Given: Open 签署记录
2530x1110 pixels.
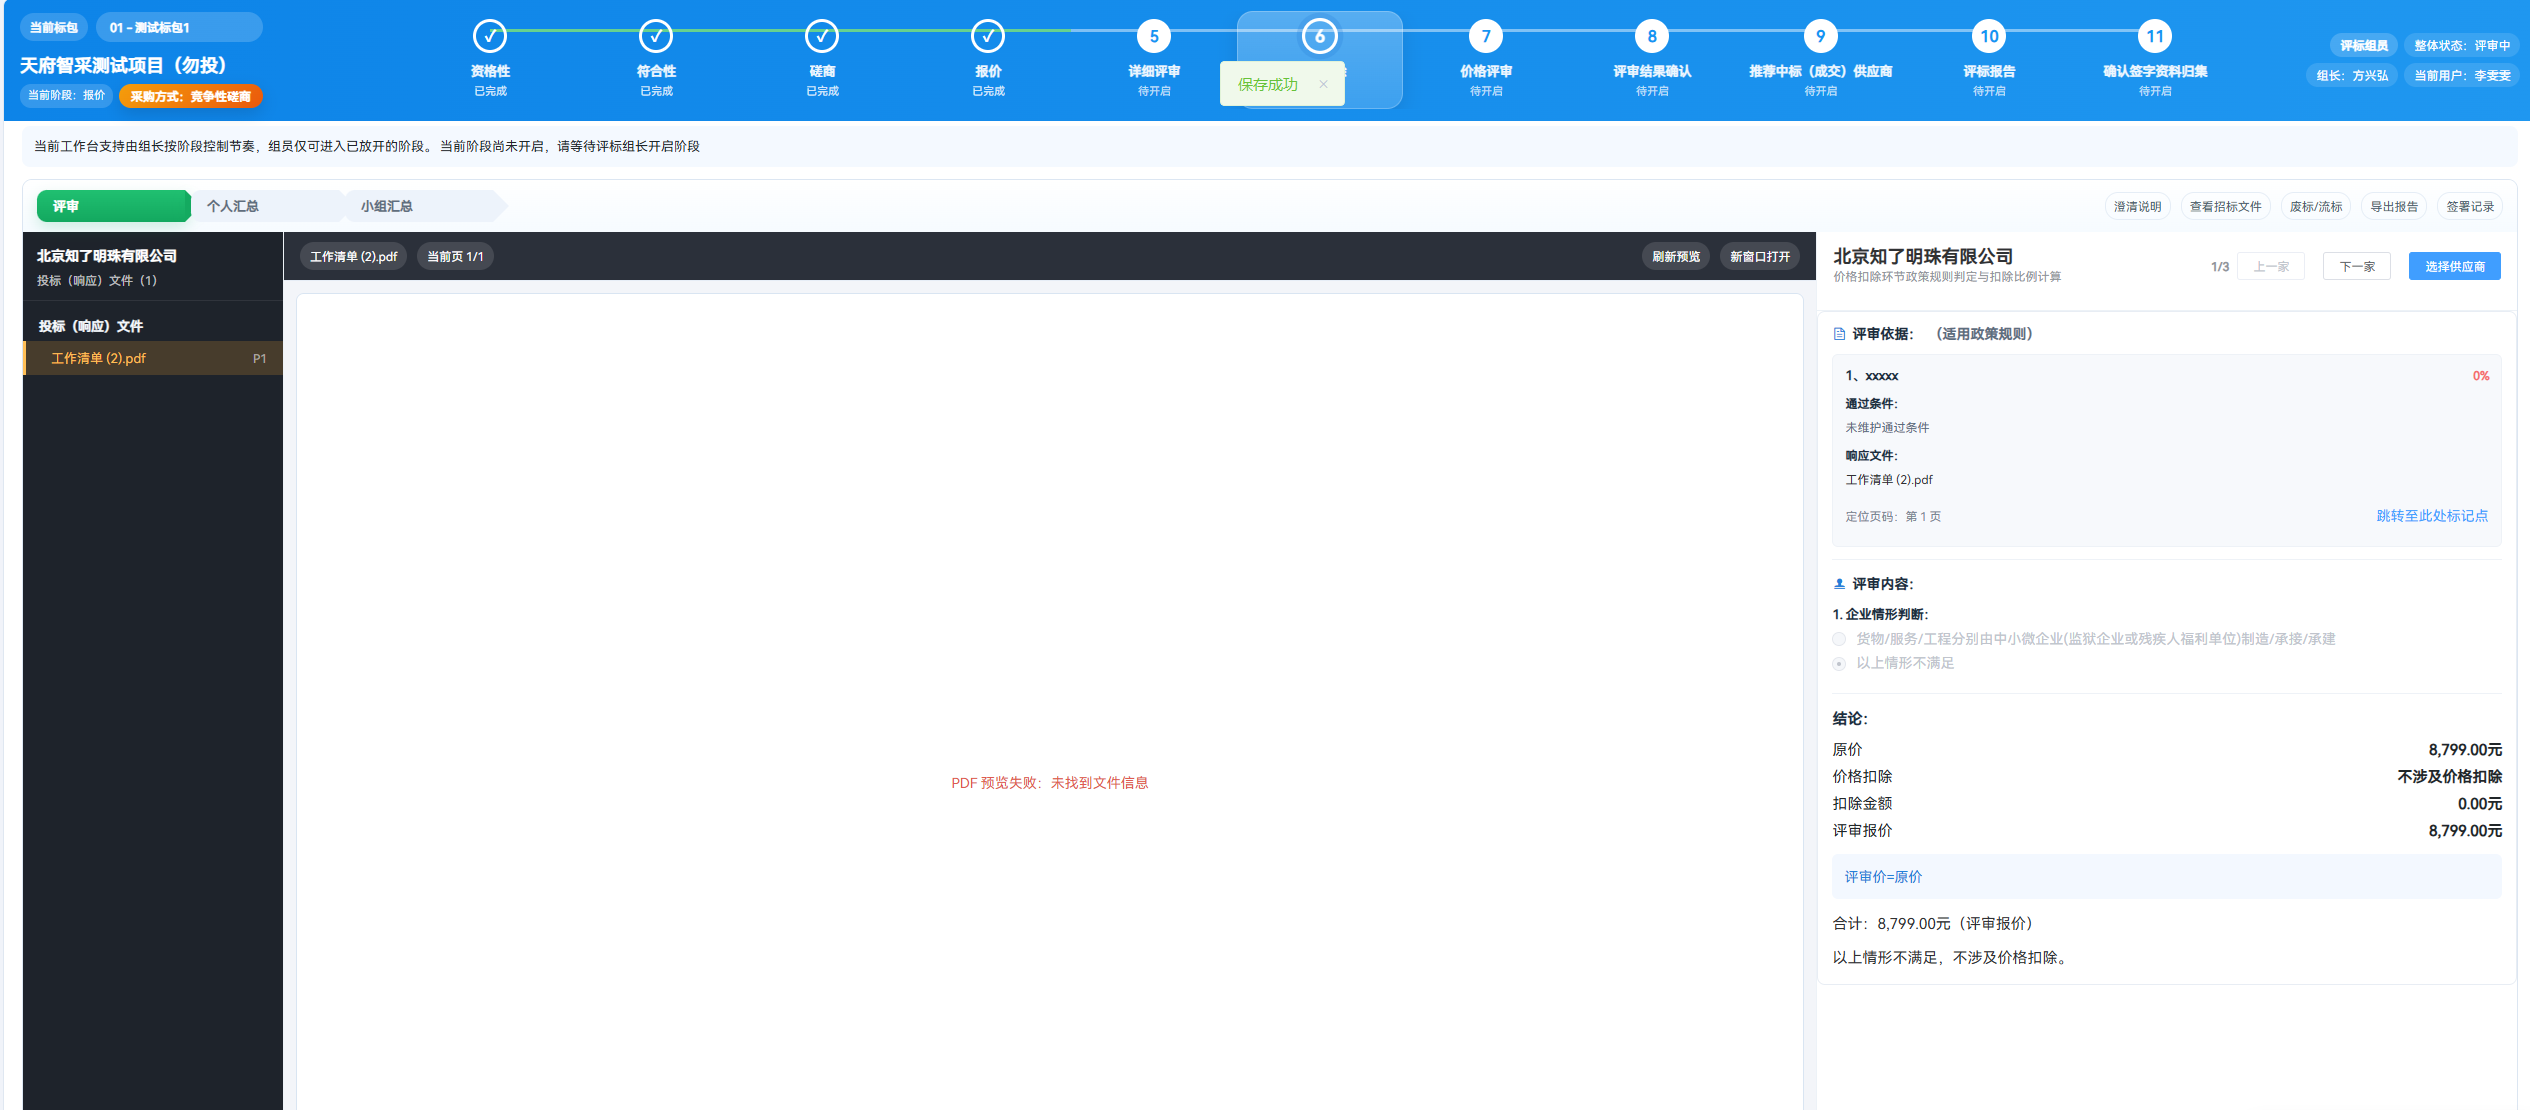Looking at the screenshot, I should 2470,206.
